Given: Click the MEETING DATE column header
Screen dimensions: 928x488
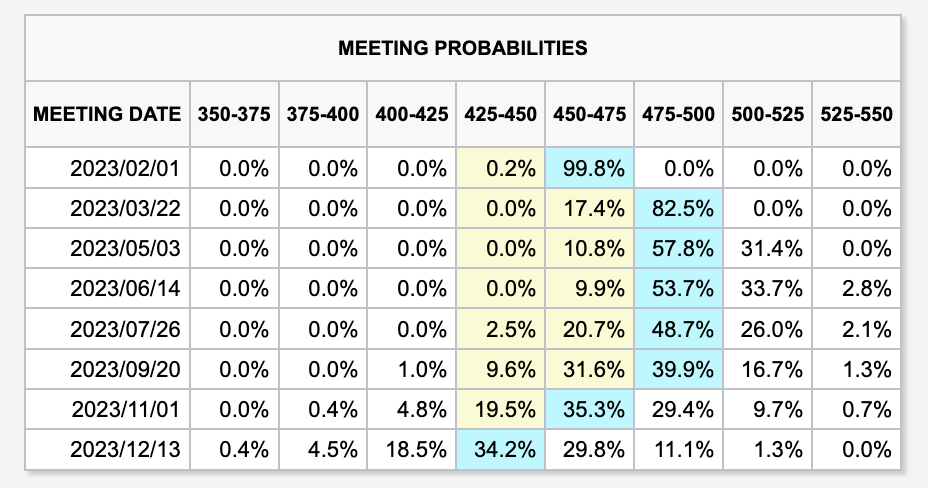Looking at the screenshot, I should [107, 114].
